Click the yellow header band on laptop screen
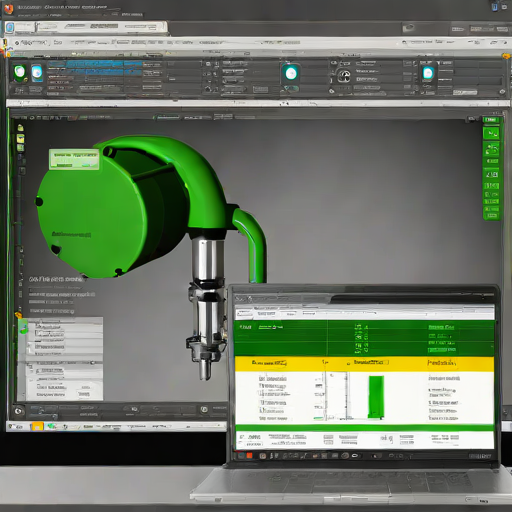This screenshot has width=512, height=512. pos(364,364)
